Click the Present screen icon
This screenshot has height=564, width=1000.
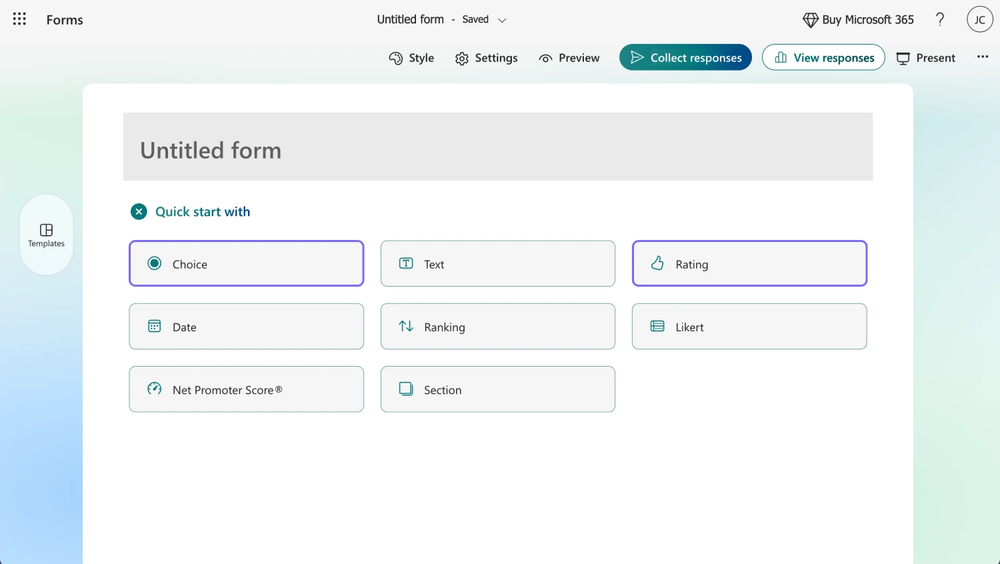click(x=925, y=58)
